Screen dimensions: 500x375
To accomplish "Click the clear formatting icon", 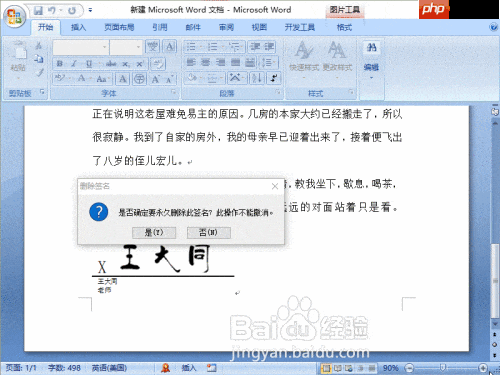I will pyautogui.click(x=158, y=63).
